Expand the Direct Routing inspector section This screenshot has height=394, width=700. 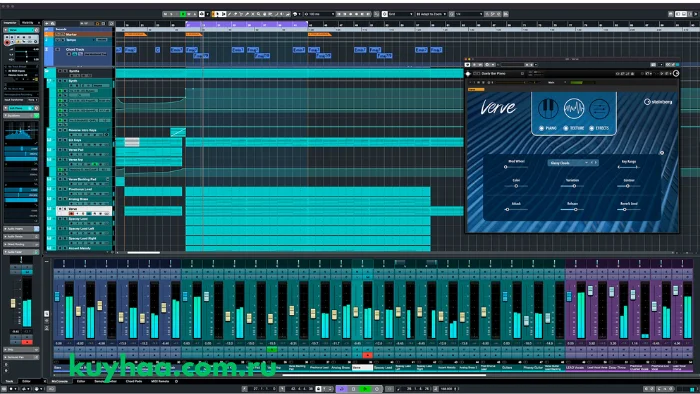21,245
